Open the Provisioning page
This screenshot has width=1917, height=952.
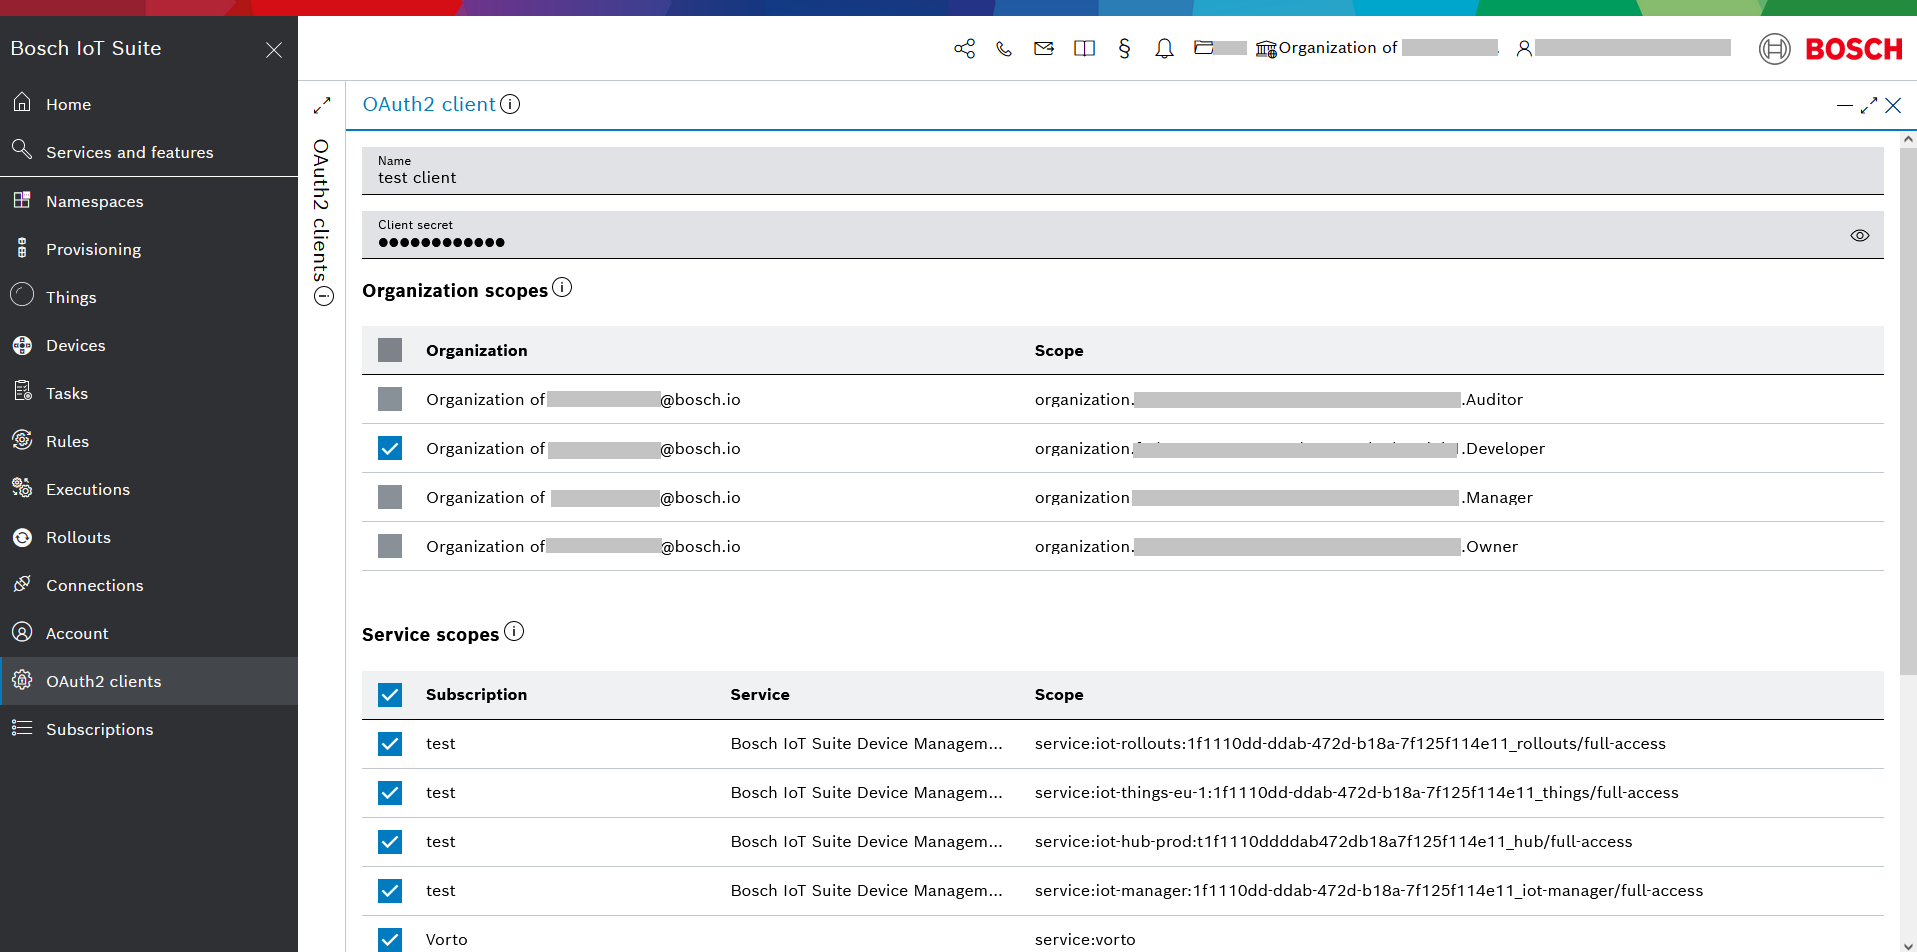pyautogui.click(x=149, y=249)
